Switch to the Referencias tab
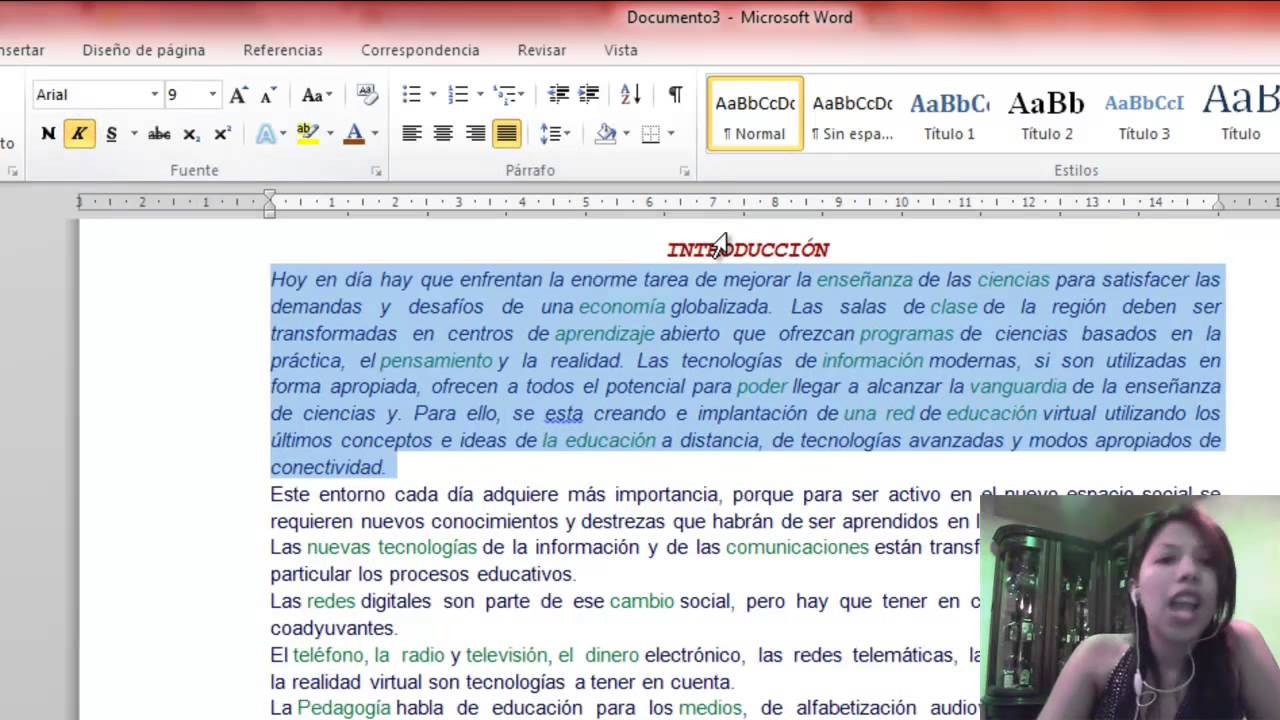 [283, 50]
